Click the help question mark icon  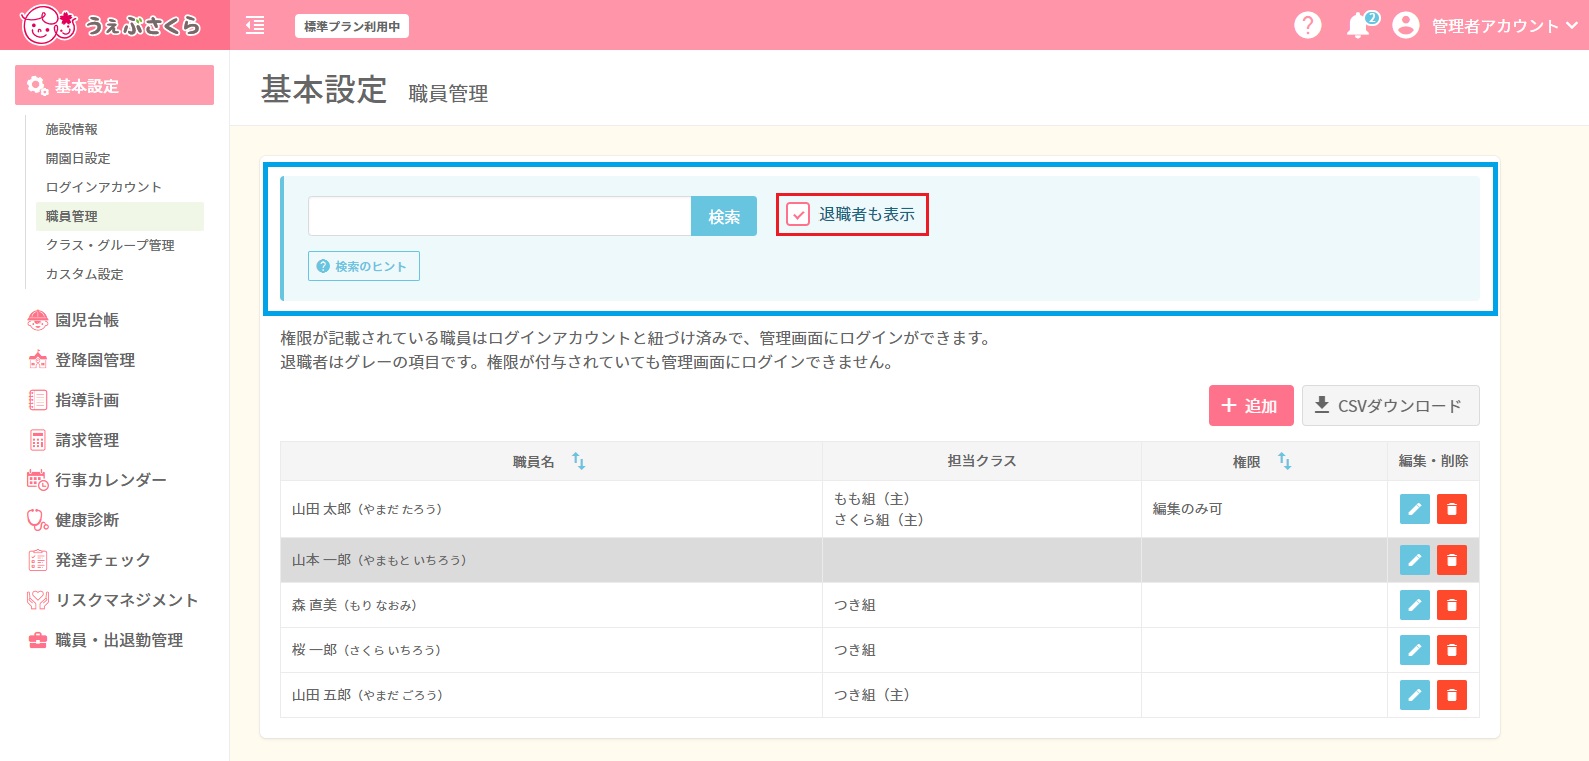coord(1307,25)
